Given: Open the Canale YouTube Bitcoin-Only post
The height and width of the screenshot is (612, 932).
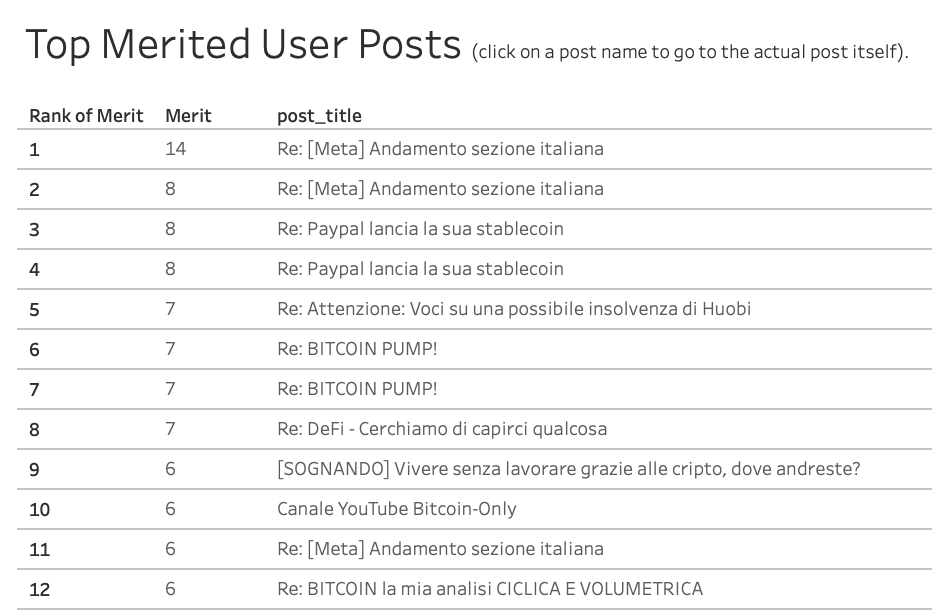Looking at the screenshot, I should pos(396,509).
